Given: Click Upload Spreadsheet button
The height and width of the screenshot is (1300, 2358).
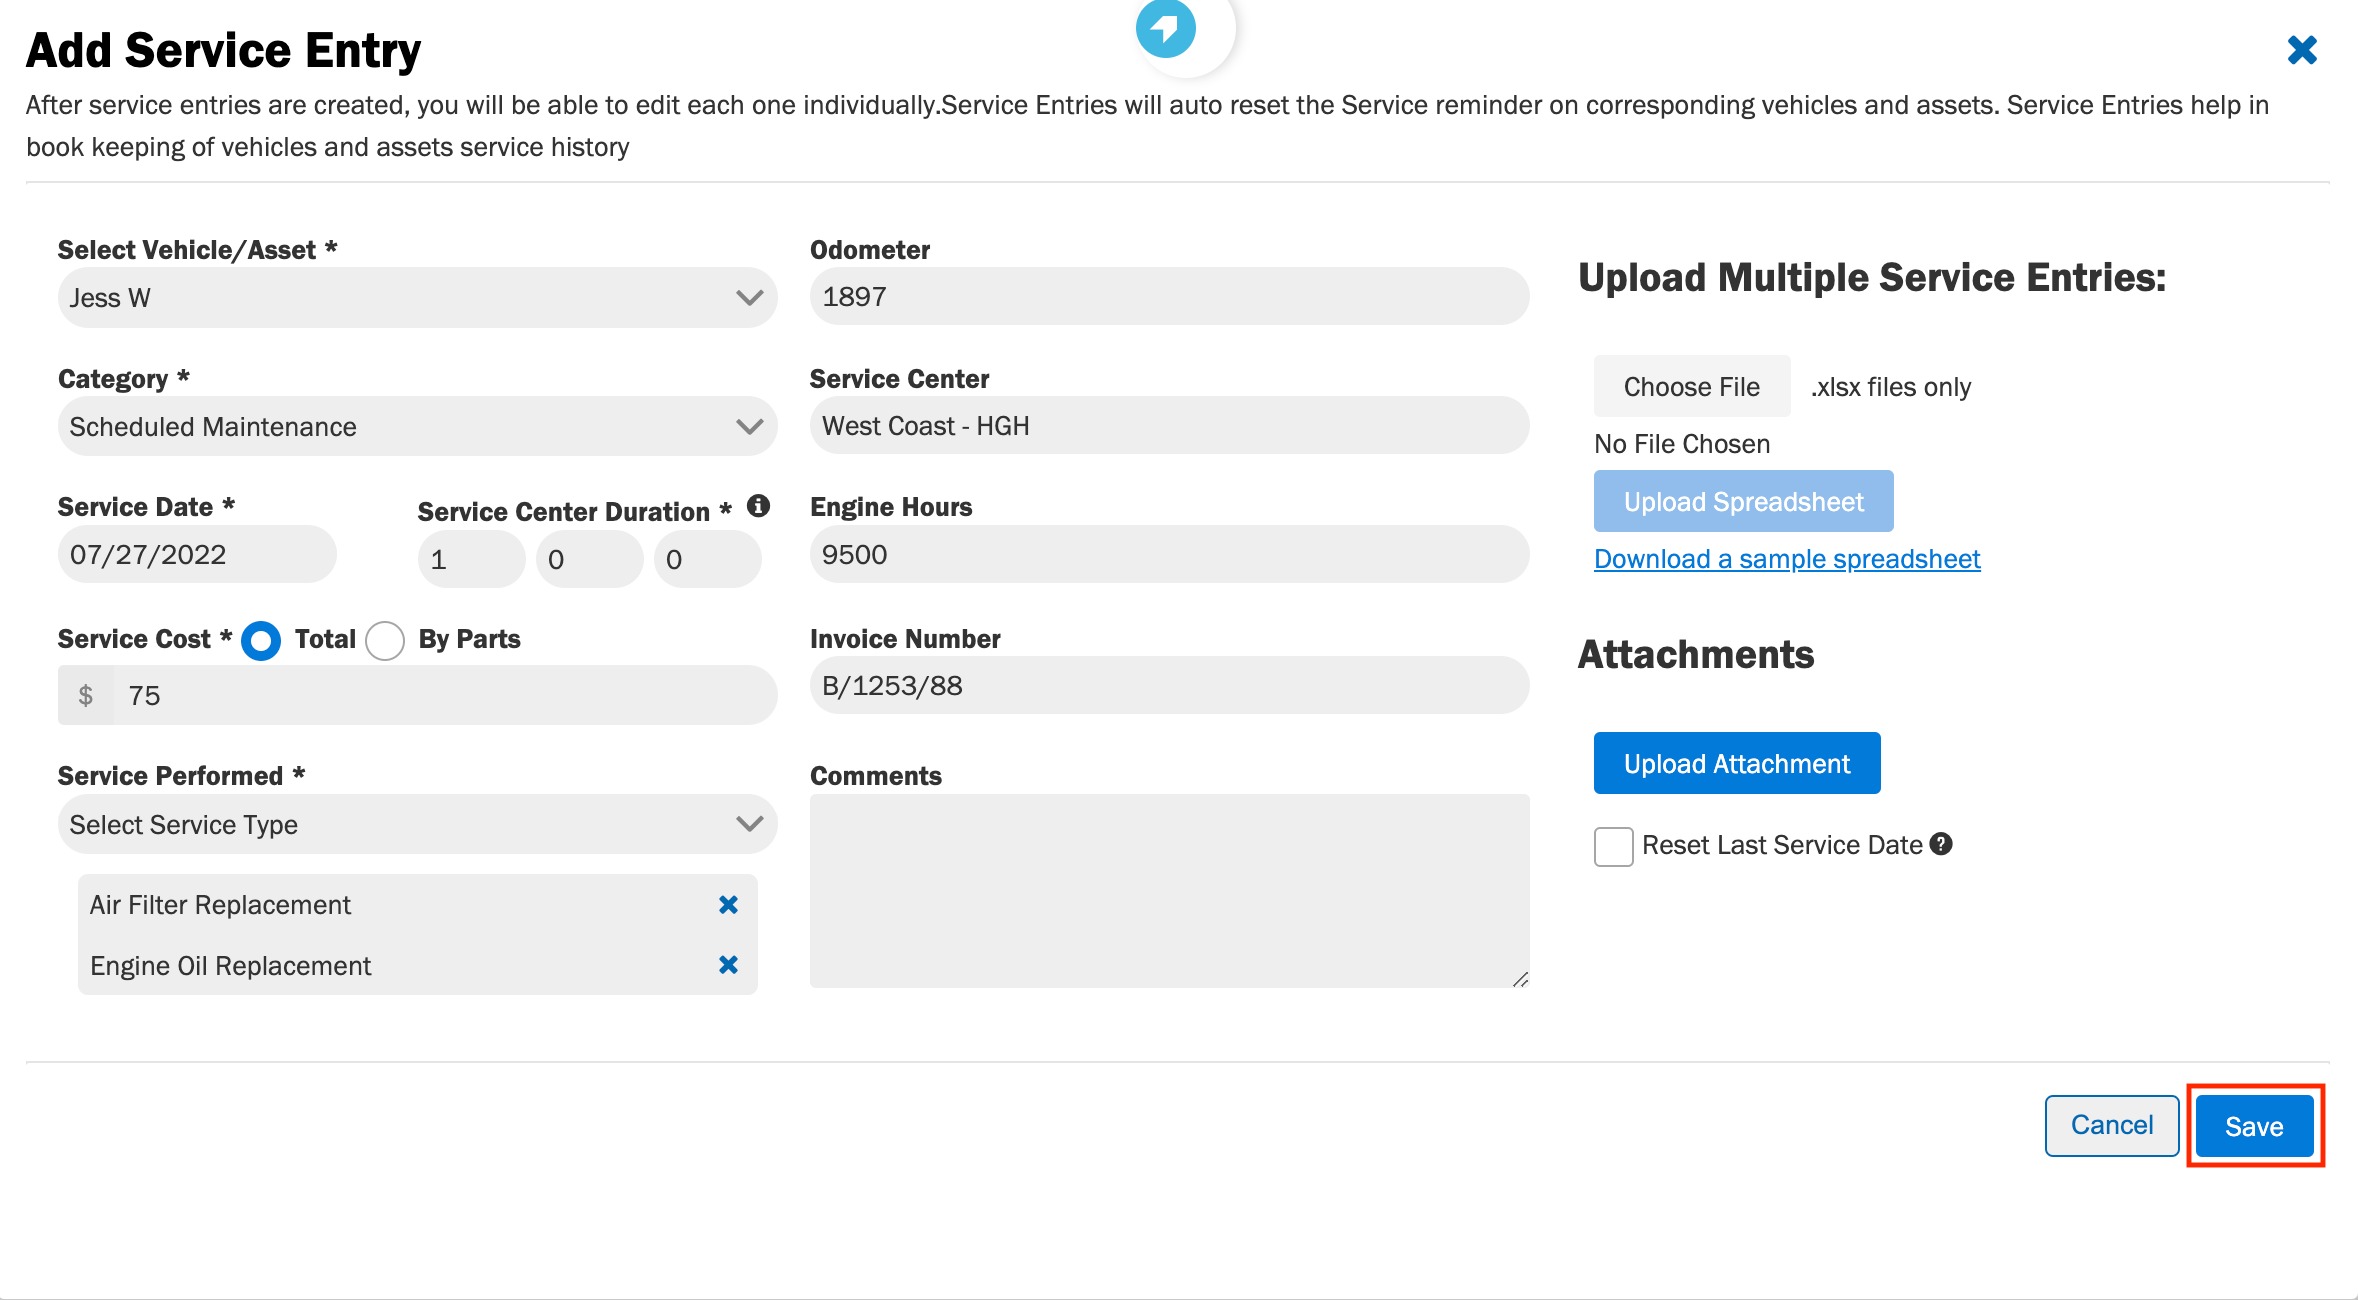Looking at the screenshot, I should 1743,501.
